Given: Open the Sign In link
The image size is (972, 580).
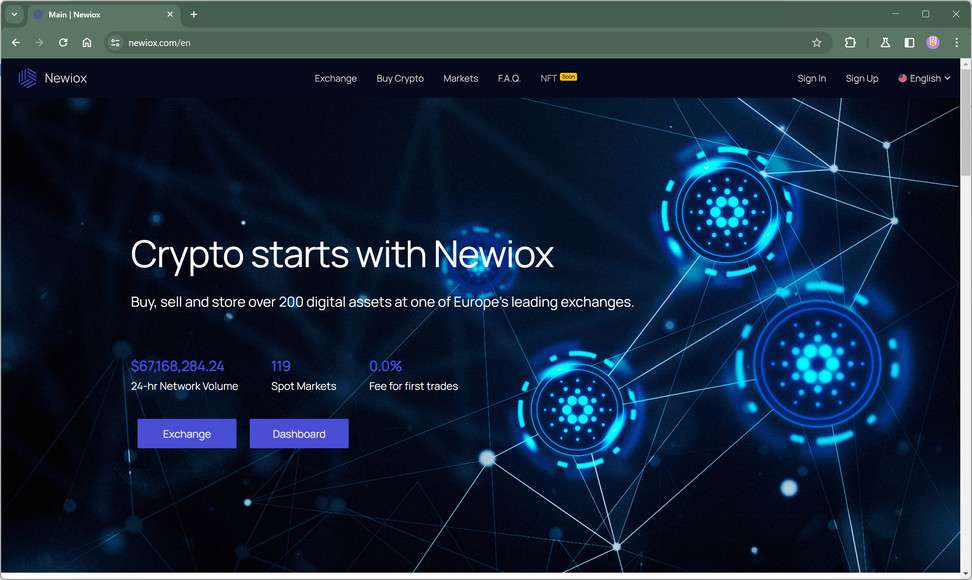Looking at the screenshot, I should coord(811,79).
